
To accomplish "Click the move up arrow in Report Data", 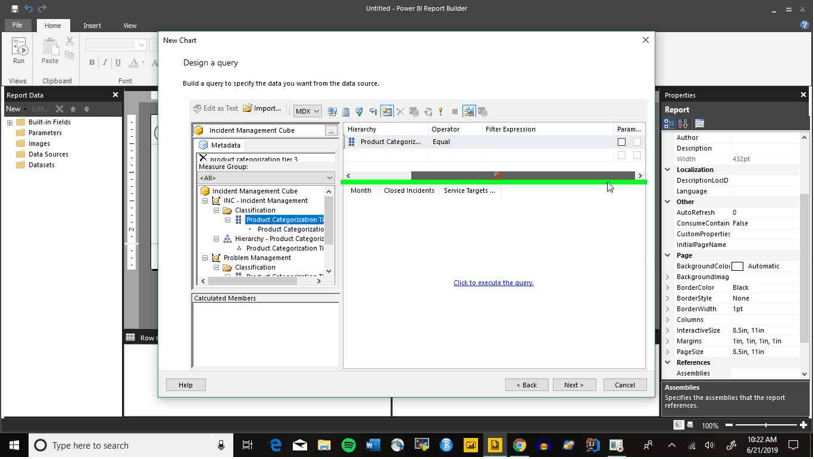I will point(73,109).
